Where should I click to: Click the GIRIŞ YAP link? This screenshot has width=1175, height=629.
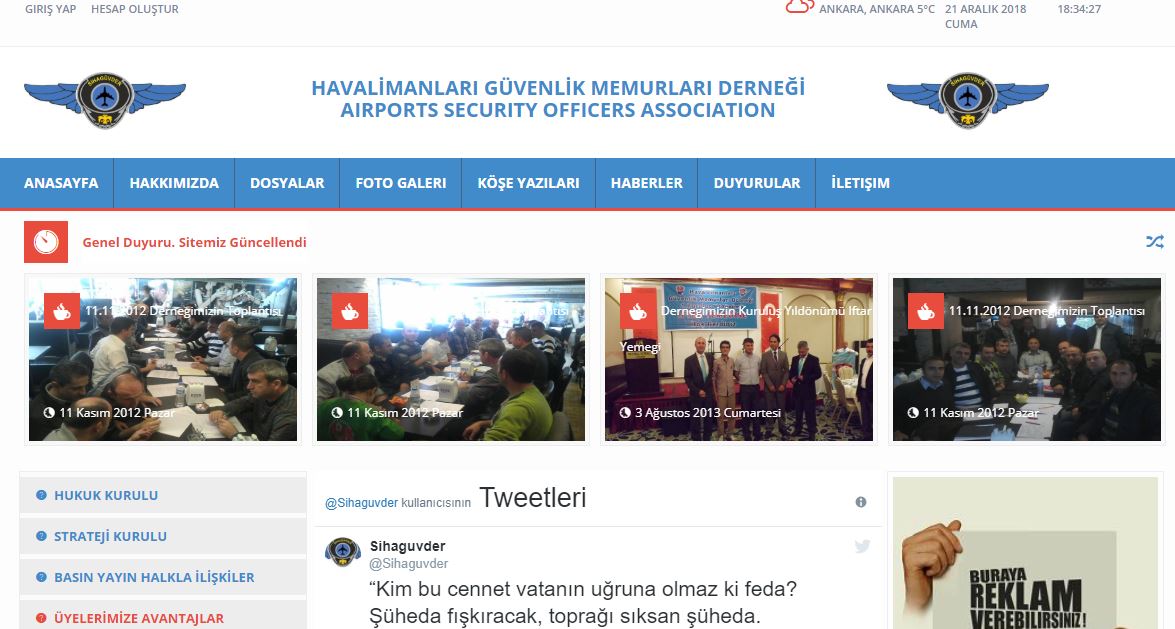coord(50,9)
